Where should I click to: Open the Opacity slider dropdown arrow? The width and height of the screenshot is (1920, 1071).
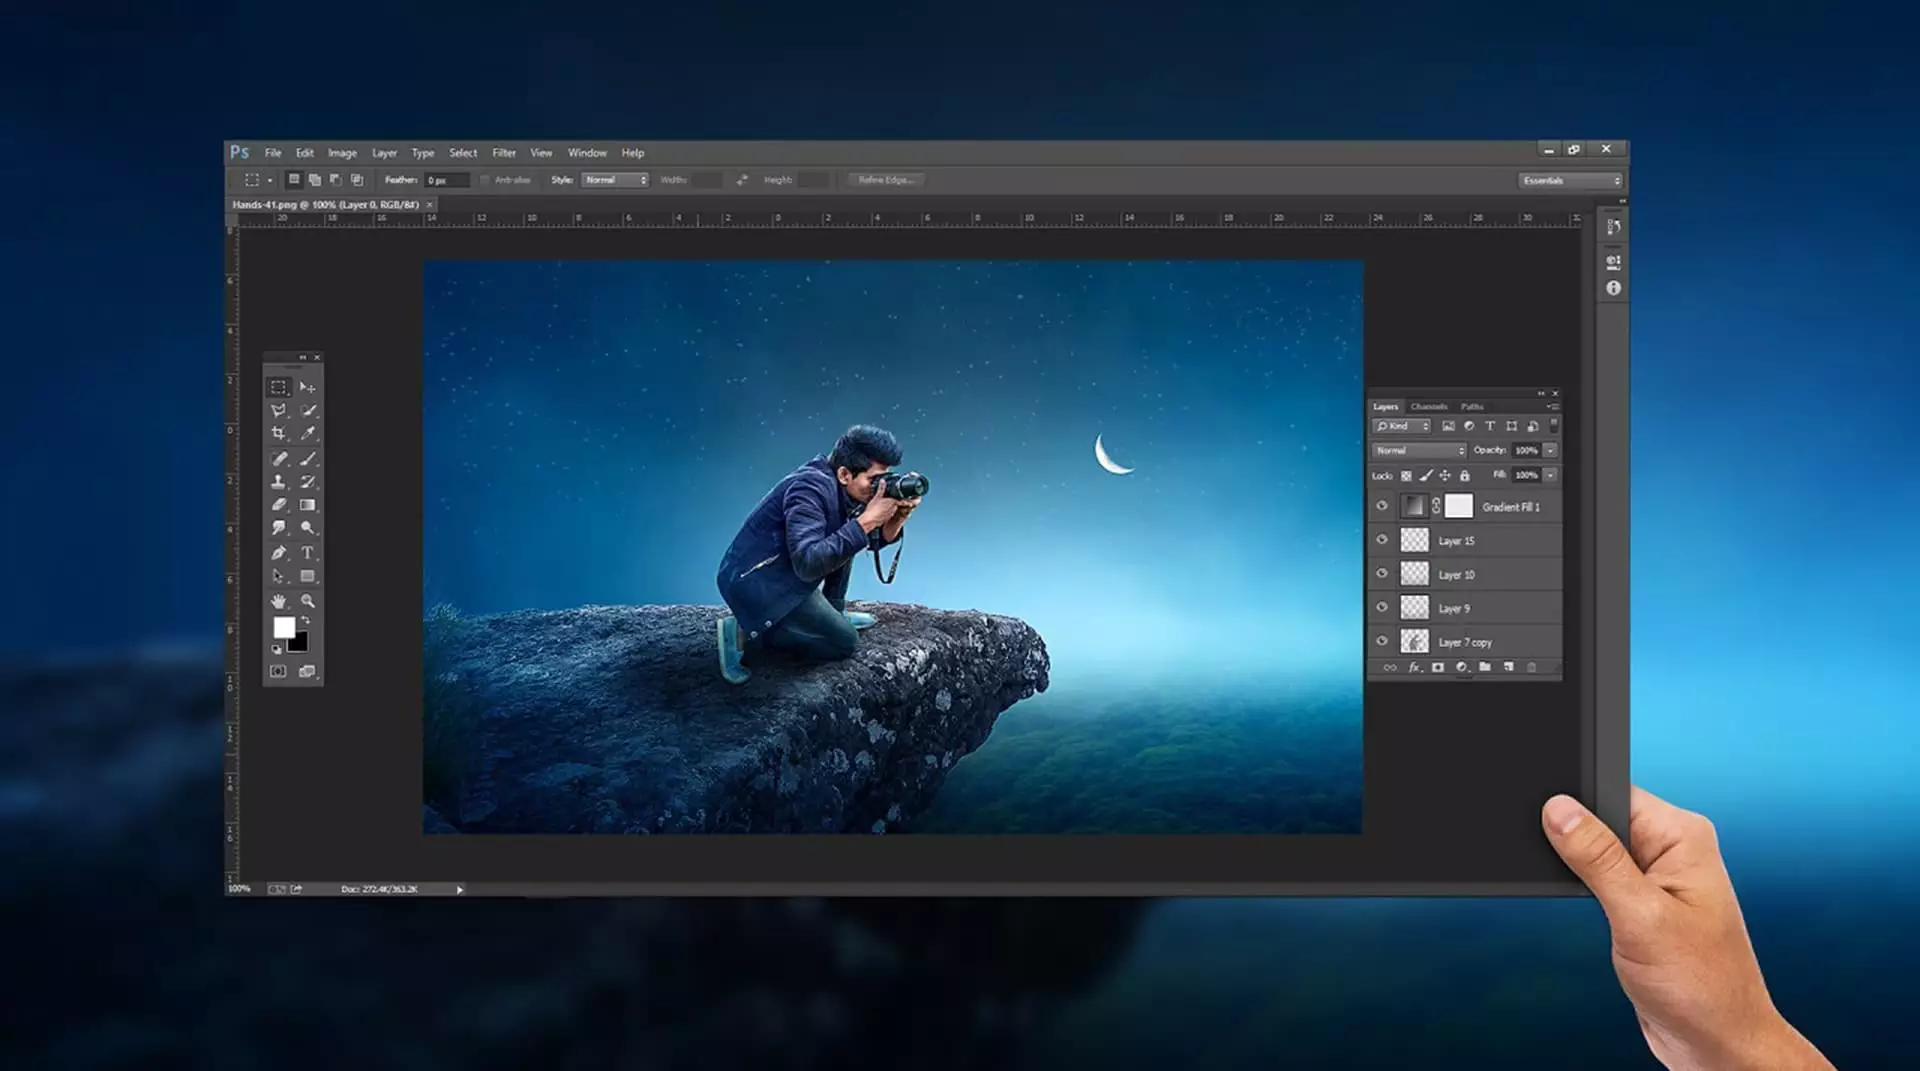[x=1551, y=451]
